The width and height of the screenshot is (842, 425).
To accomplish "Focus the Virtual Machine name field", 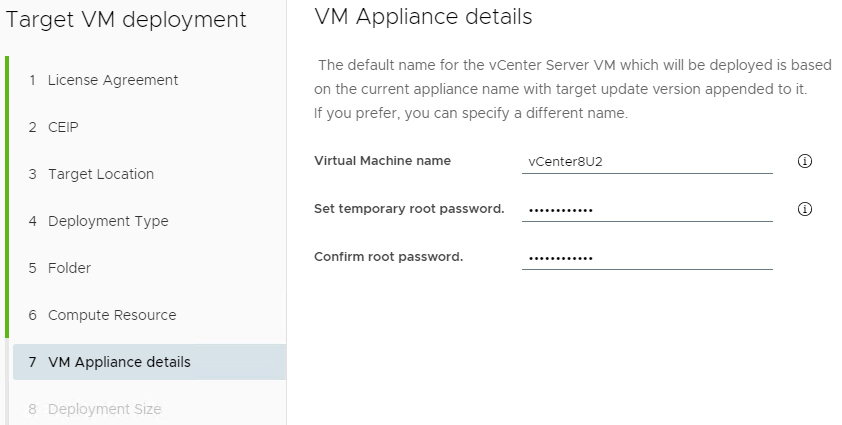I will pyautogui.click(x=647, y=162).
